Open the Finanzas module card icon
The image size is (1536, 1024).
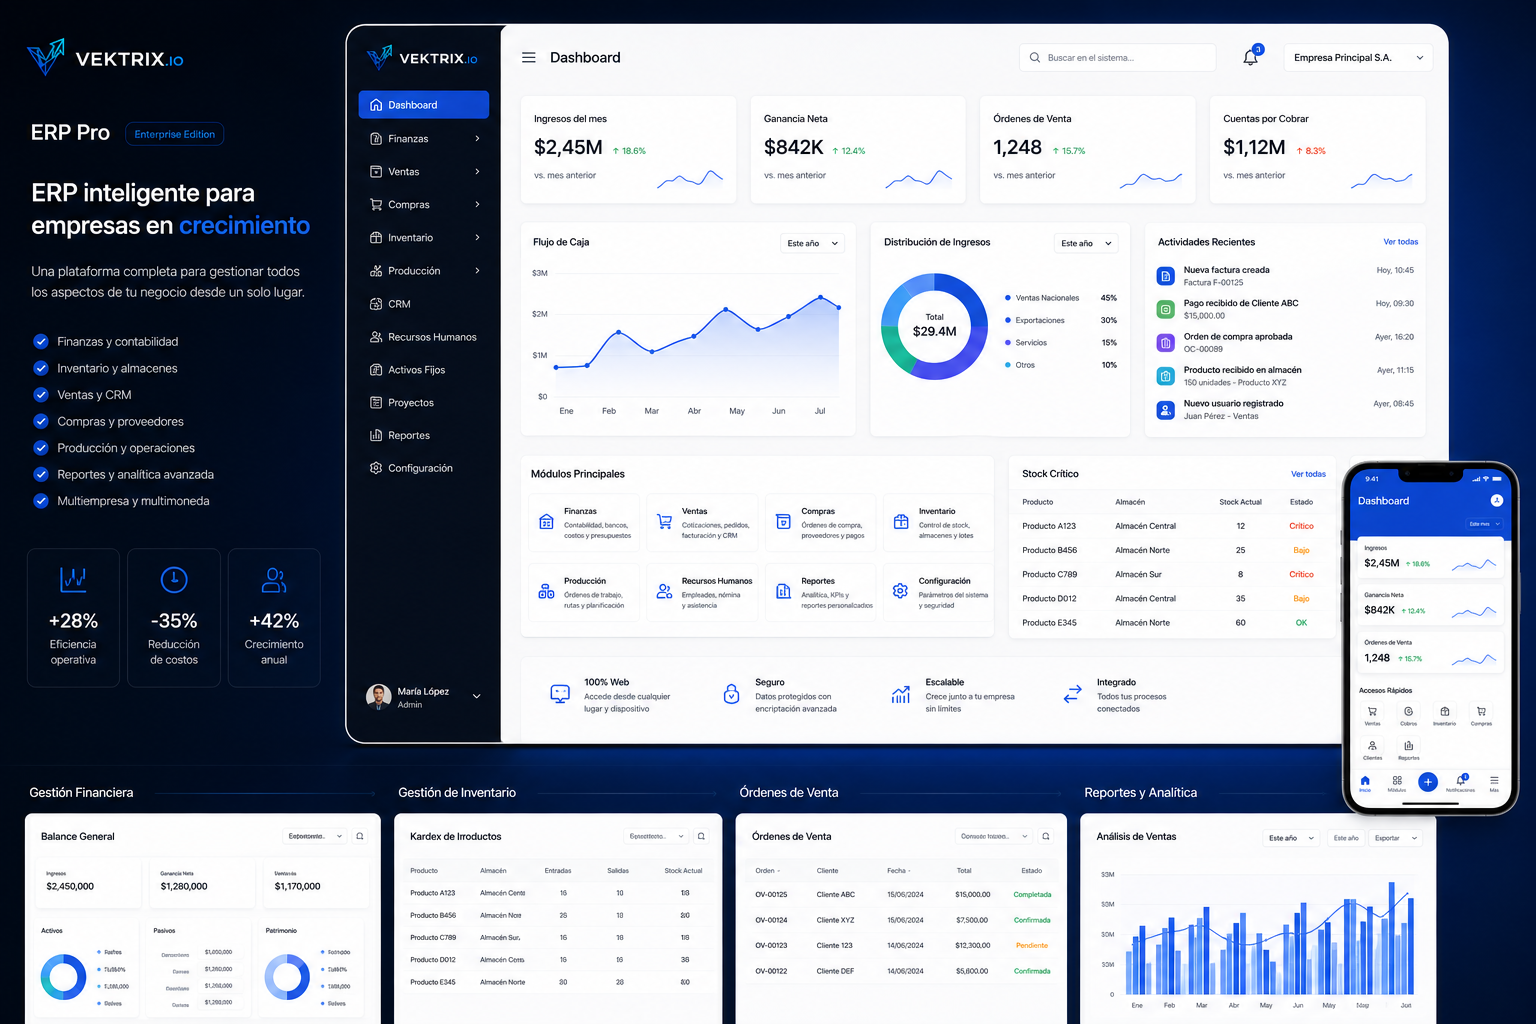pos(546,522)
